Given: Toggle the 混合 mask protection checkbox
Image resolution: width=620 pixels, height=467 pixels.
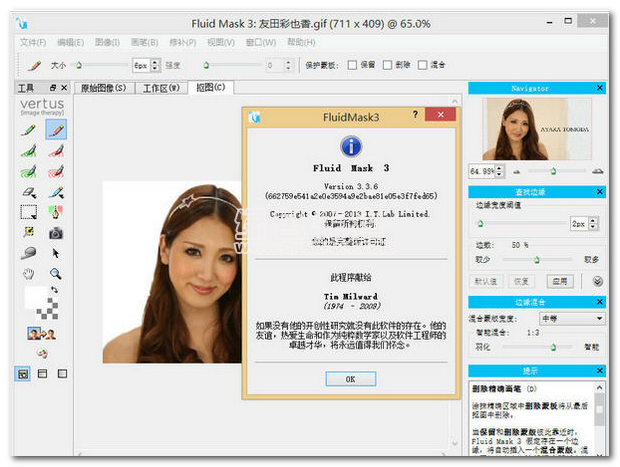Looking at the screenshot, I should click(422, 65).
